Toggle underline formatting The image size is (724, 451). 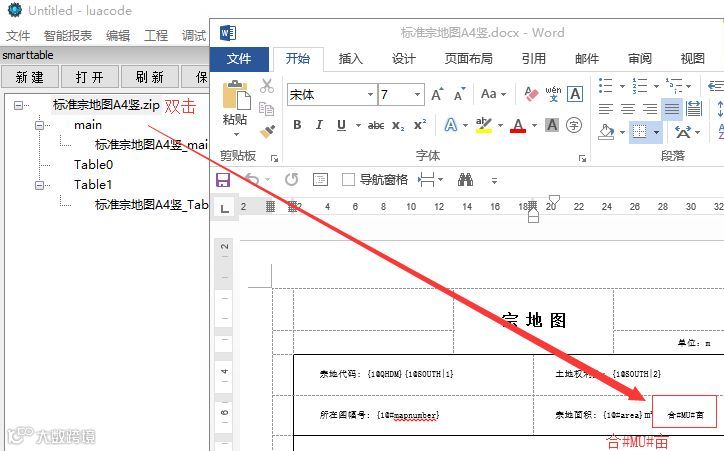(341, 125)
